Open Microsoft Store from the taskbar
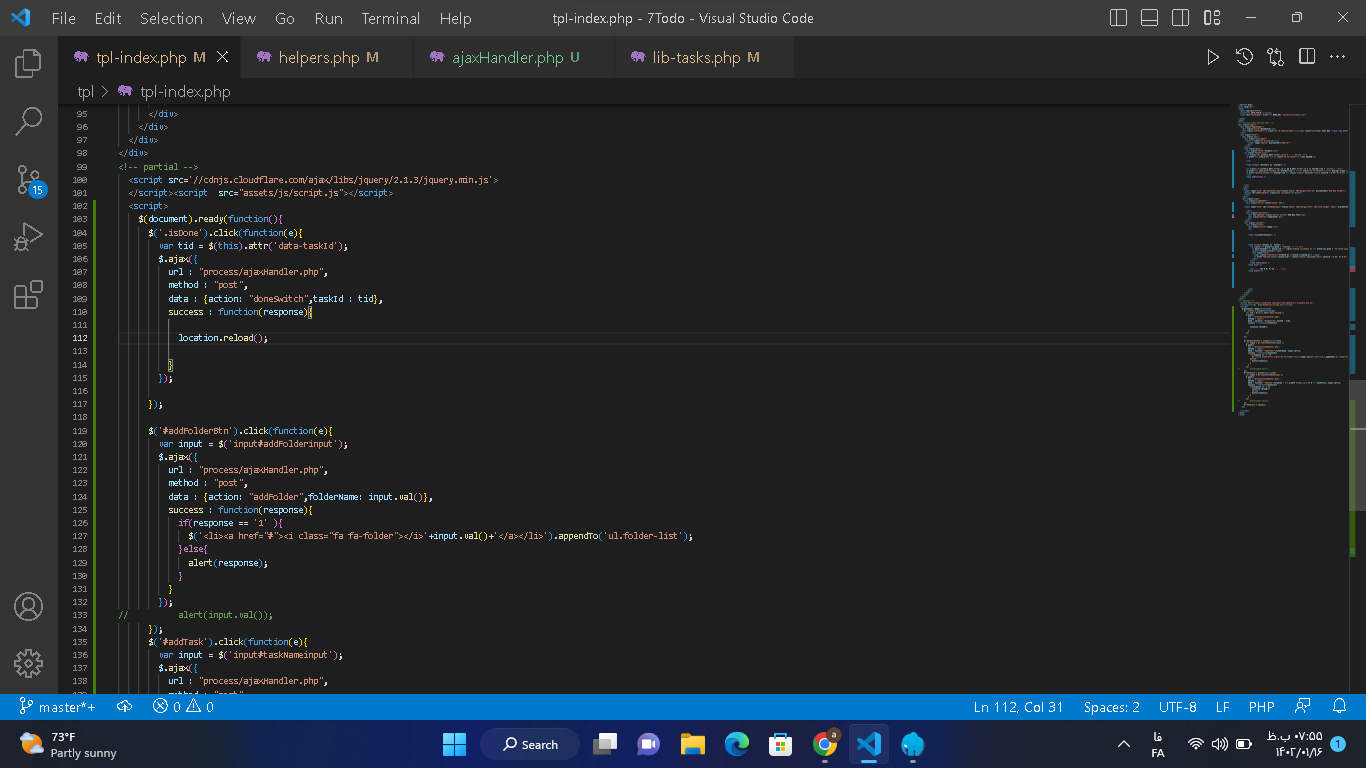The image size is (1366, 768). (x=781, y=744)
